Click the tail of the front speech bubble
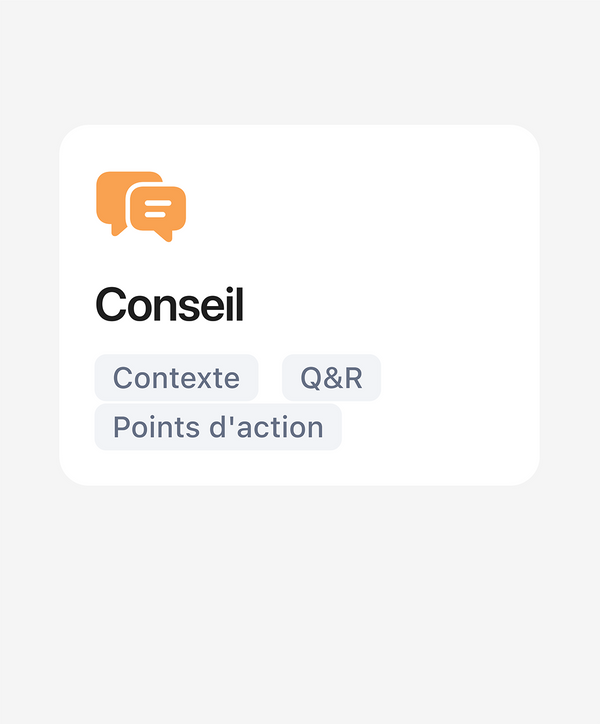Screen dimensions: 600x724 [x=168, y=237]
